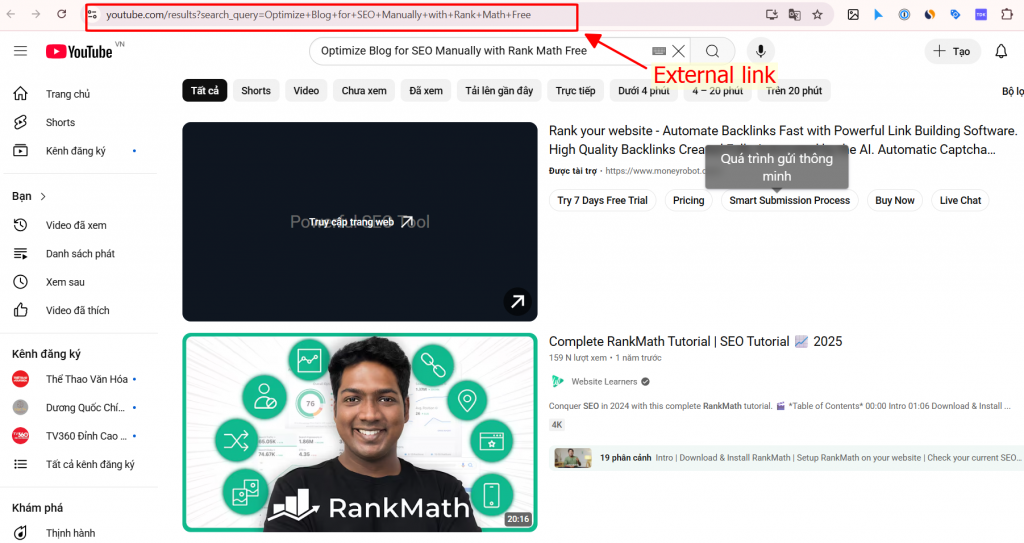Click the Live Chat ad button

pyautogui.click(x=960, y=201)
